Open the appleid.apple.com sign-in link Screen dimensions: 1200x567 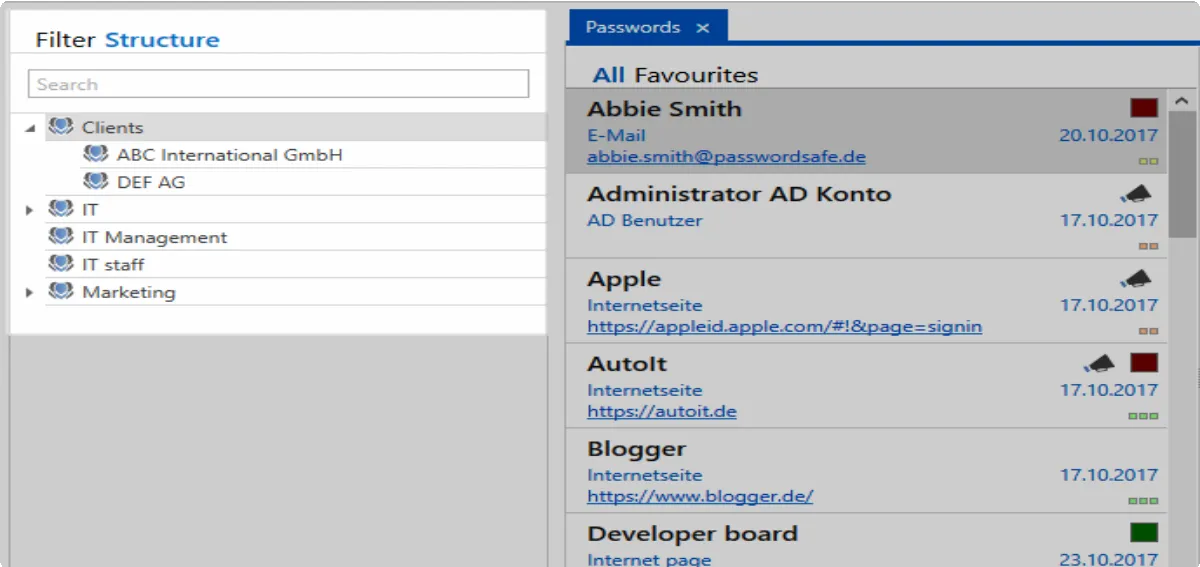coord(784,327)
